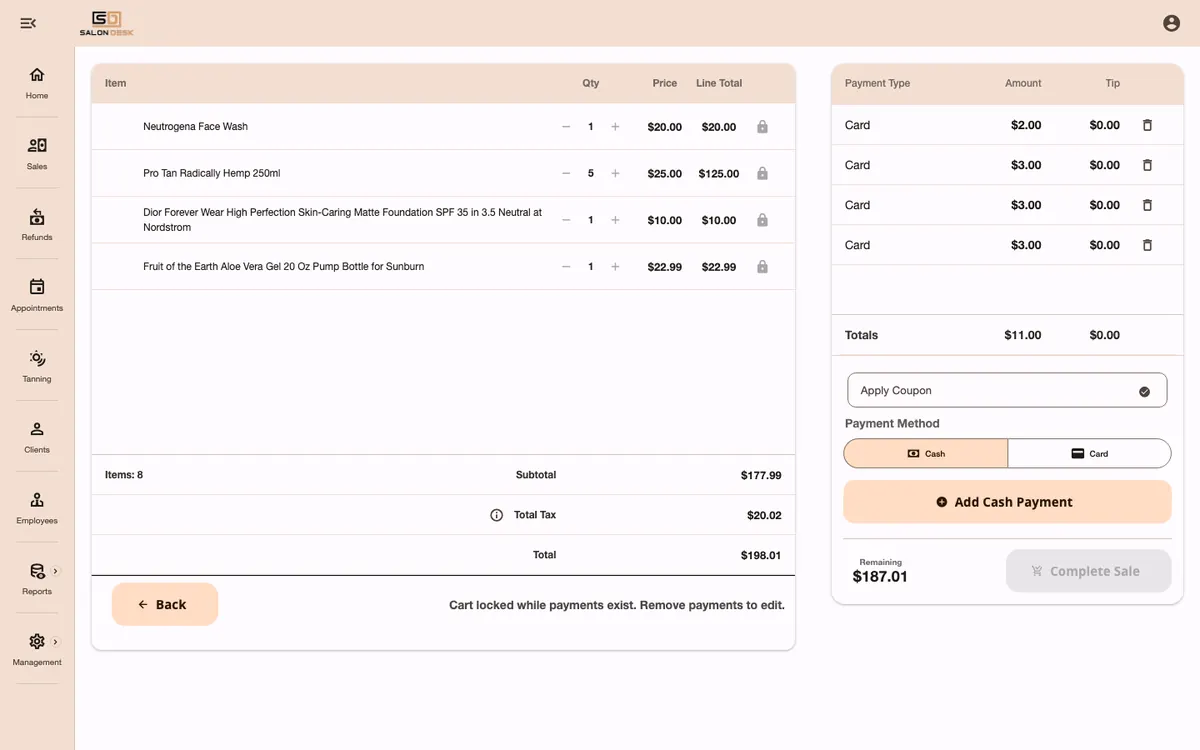Decrease quantity of Pro Tan Radically Hemp

pyautogui.click(x=566, y=173)
